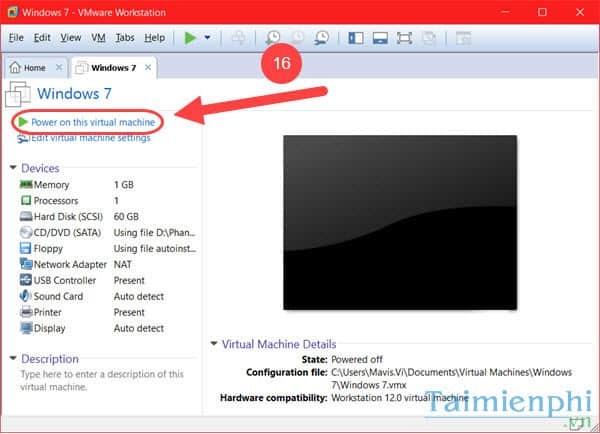Enter full screen mode icon
Image resolution: width=600 pixels, height=434 pixels.
404,38
